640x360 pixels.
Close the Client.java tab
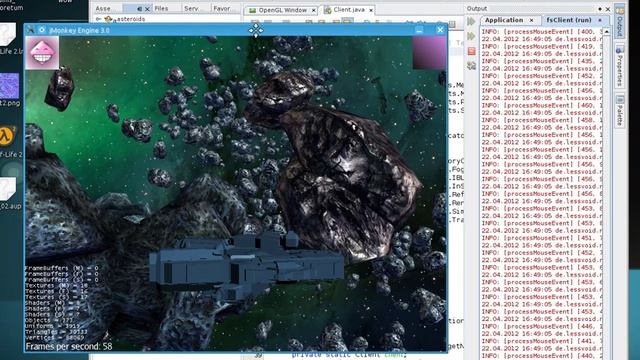(371, 10)
